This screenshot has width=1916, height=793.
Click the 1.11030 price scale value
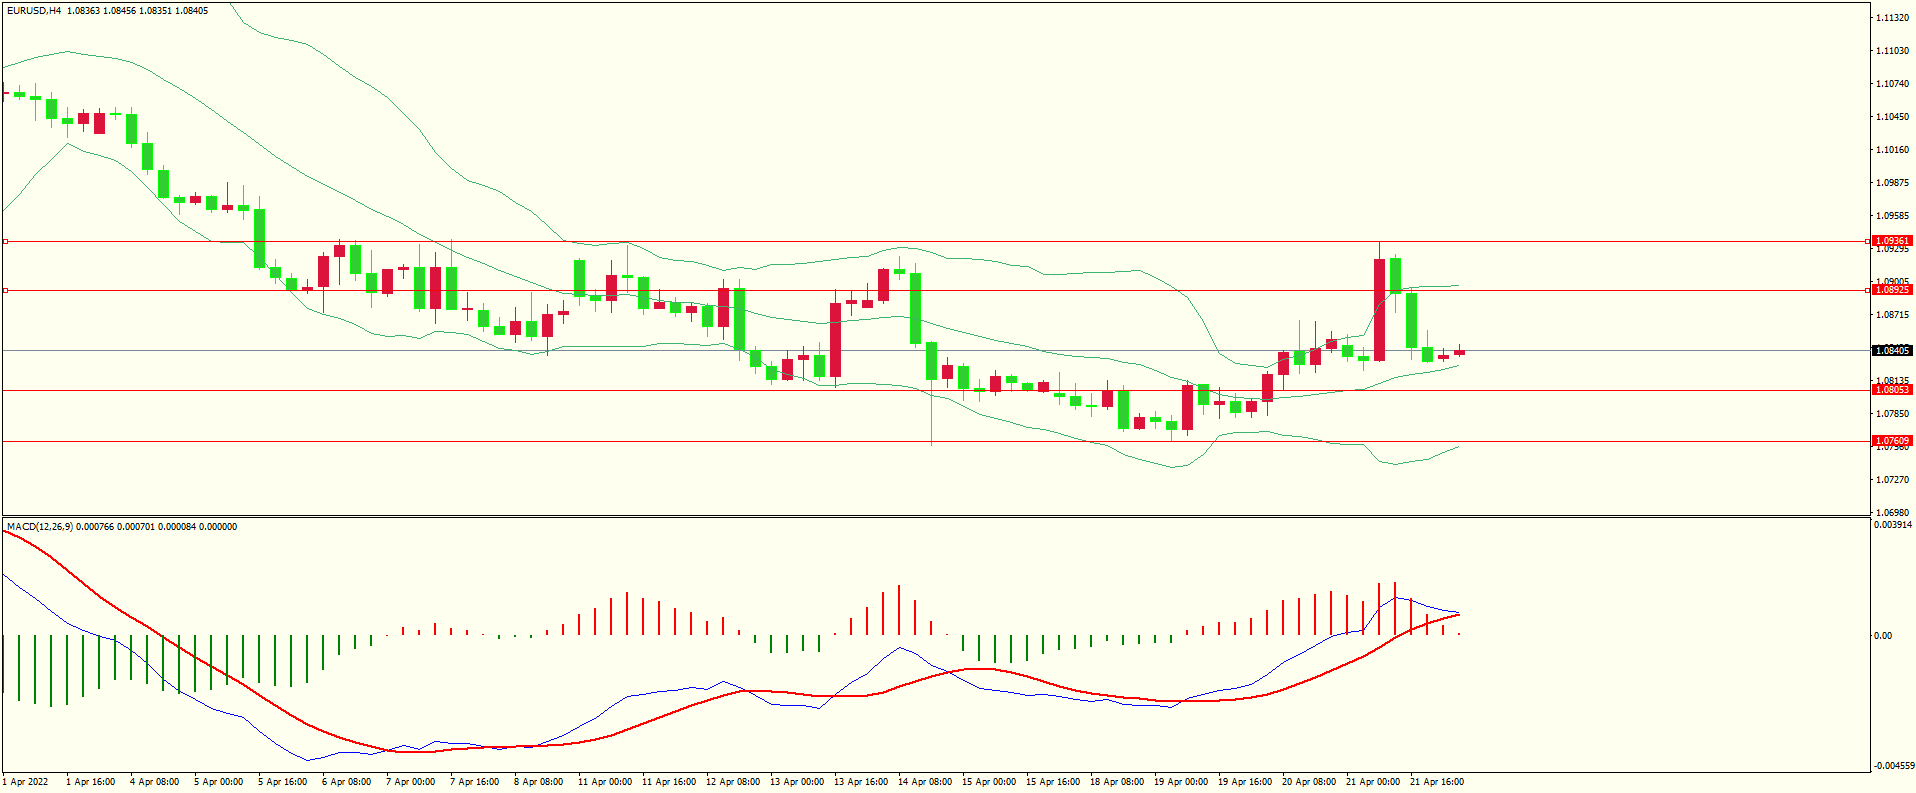click(1893, 51)
